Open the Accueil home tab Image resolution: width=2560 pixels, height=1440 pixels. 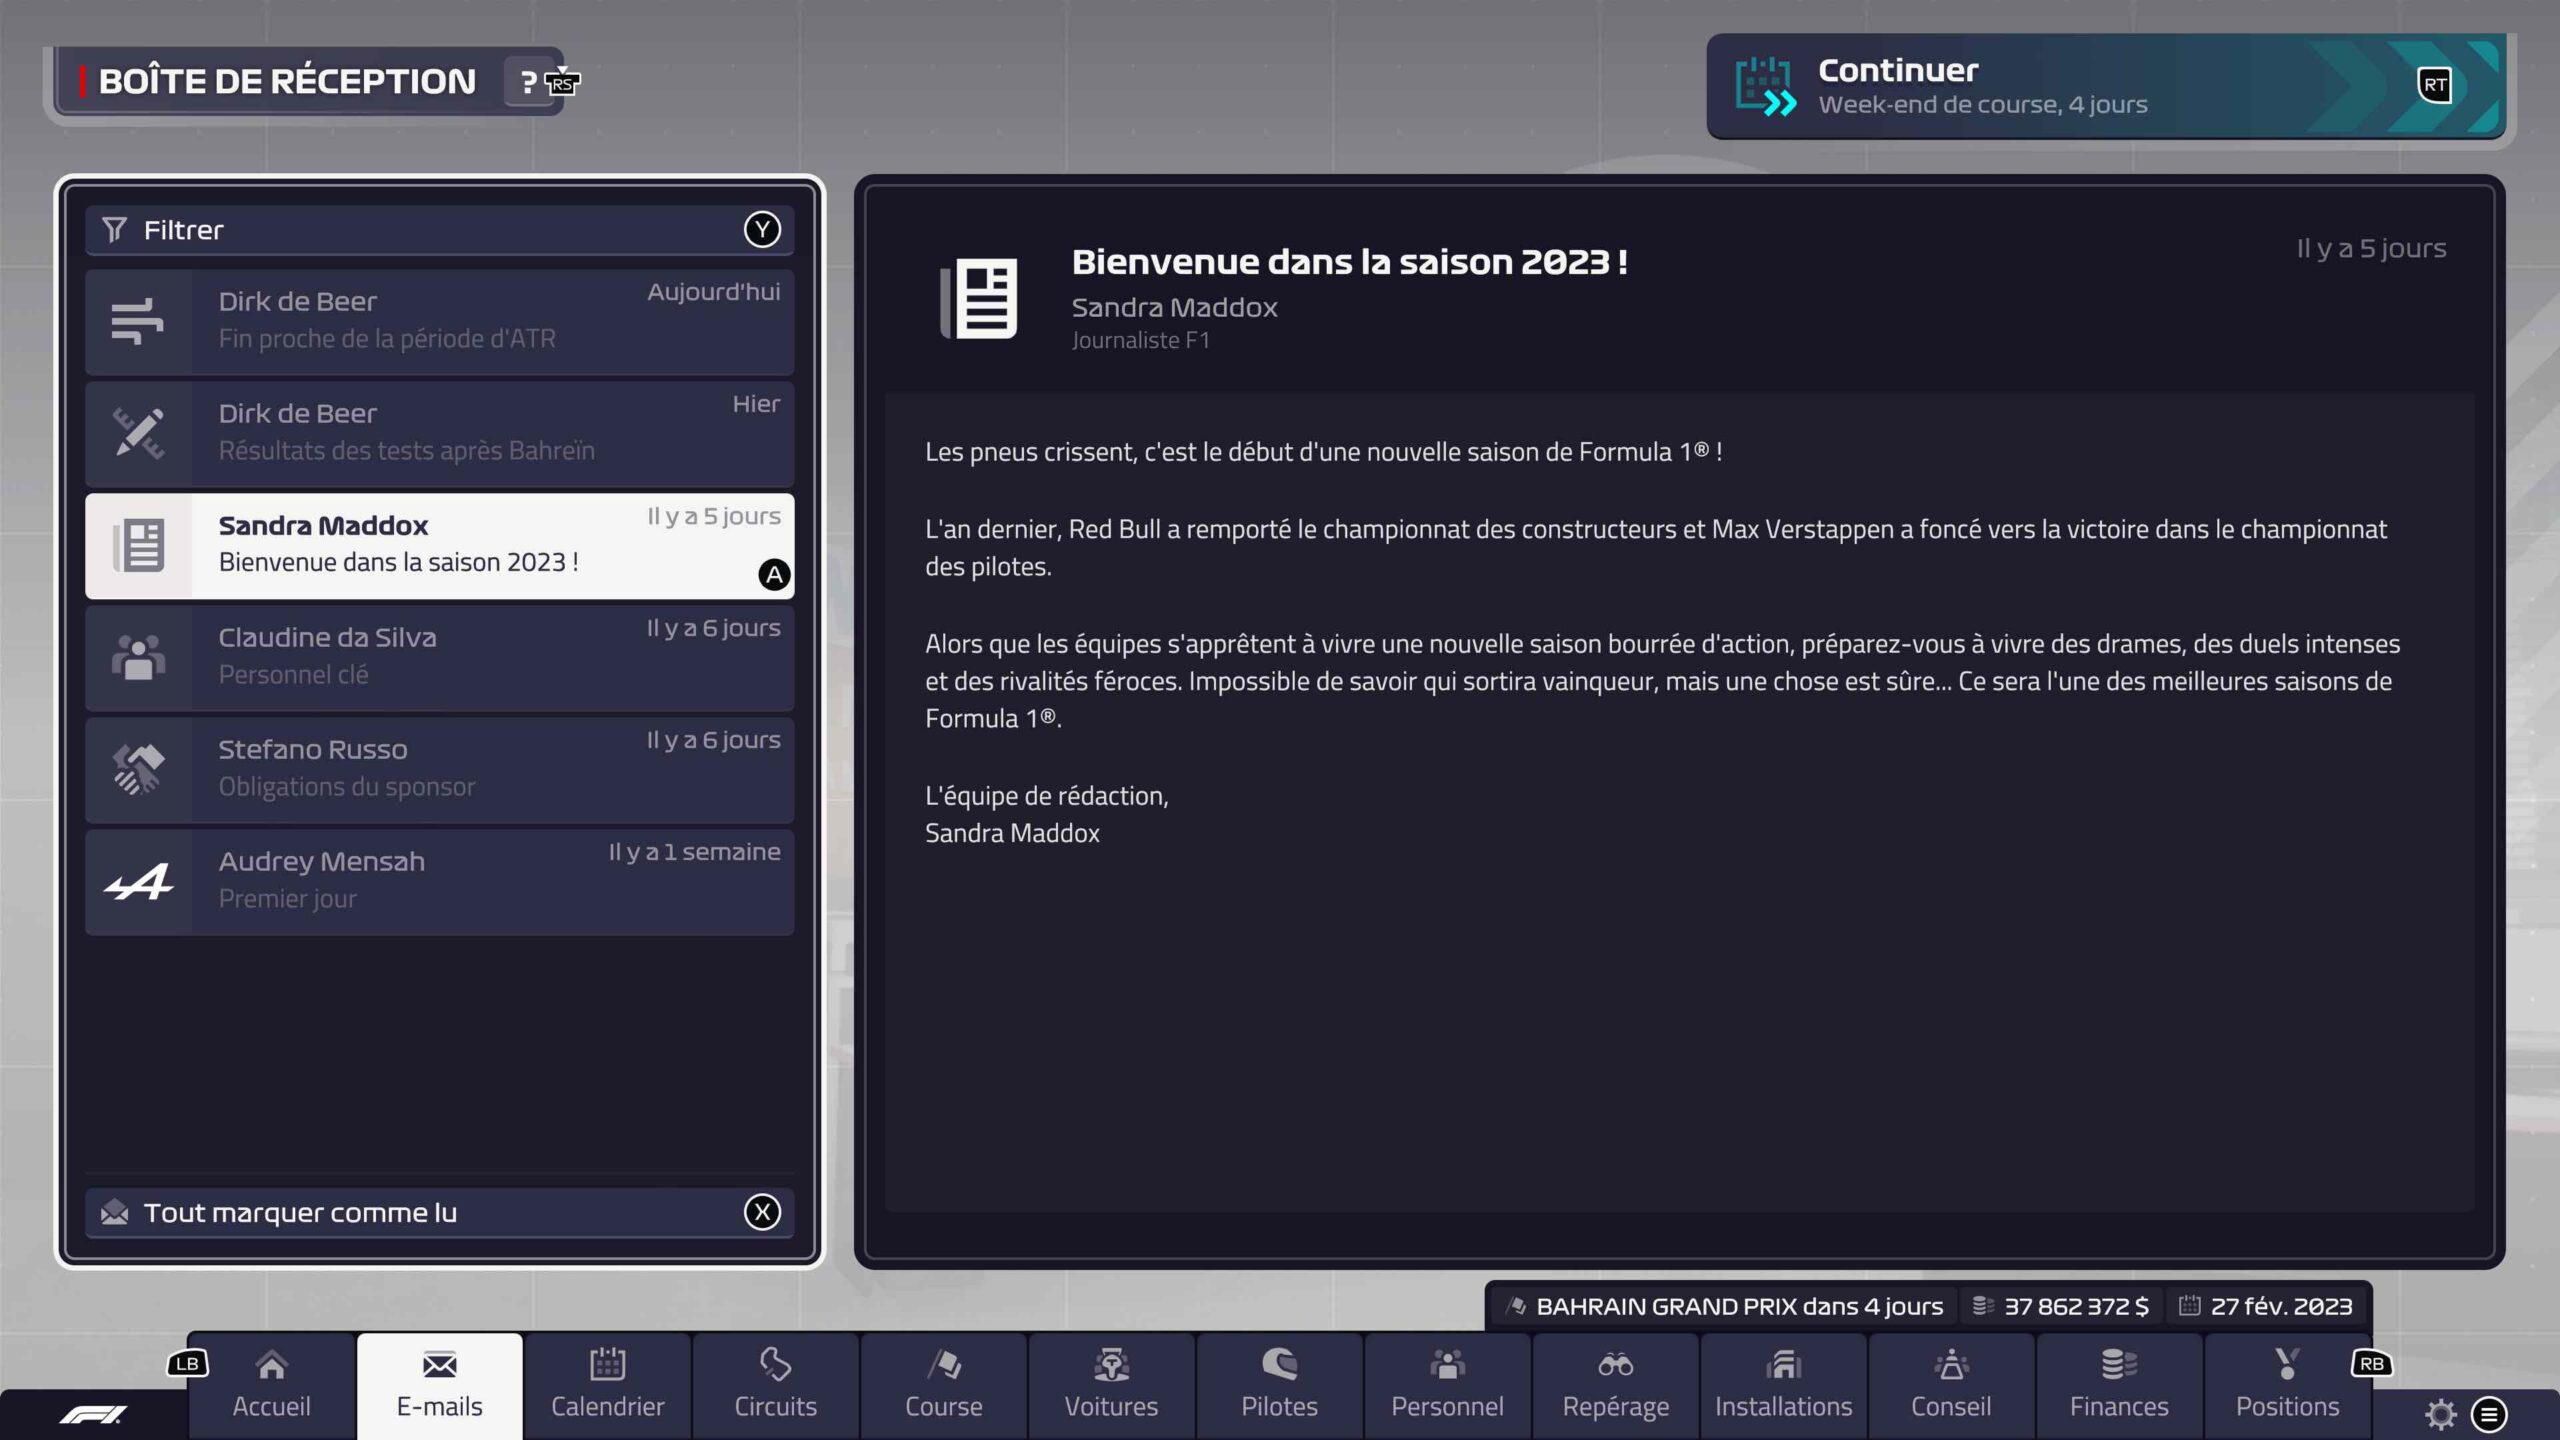coord(271,1385)
